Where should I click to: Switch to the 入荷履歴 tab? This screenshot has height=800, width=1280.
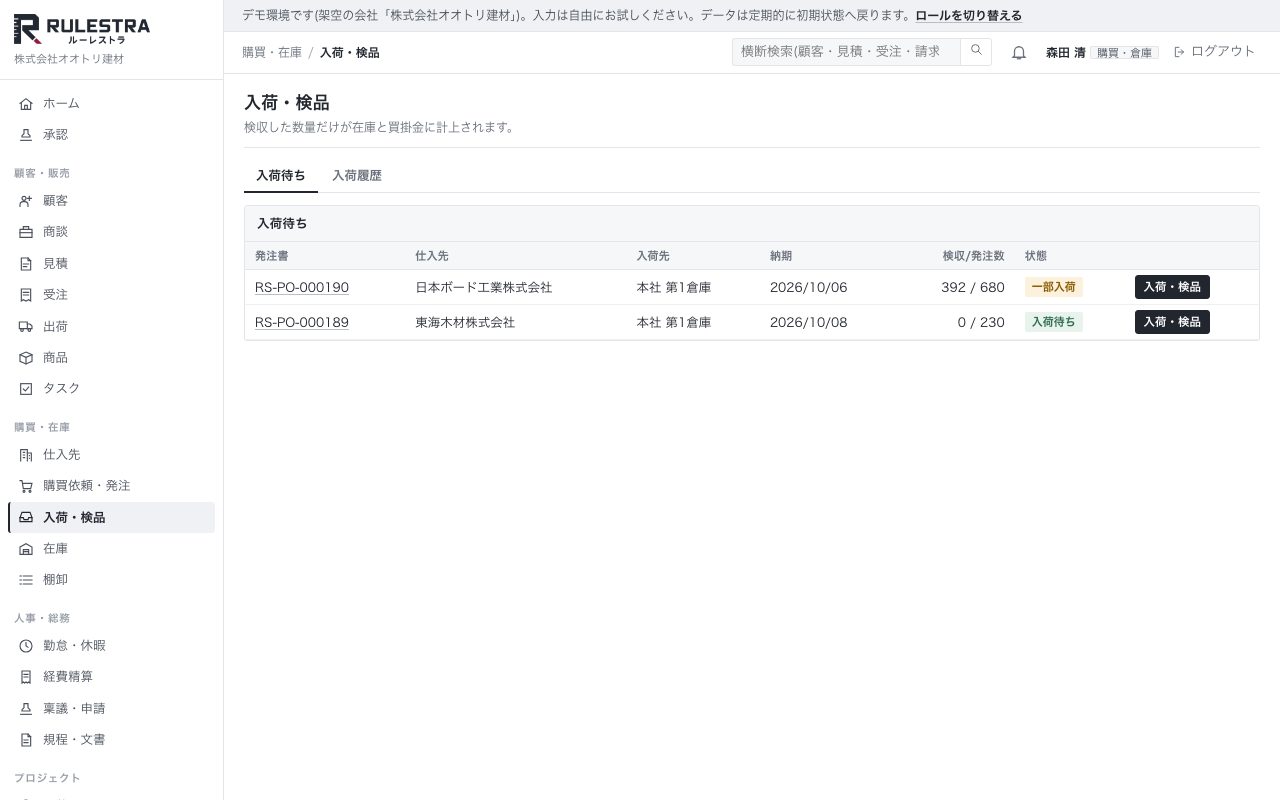[x=357, y=176]
